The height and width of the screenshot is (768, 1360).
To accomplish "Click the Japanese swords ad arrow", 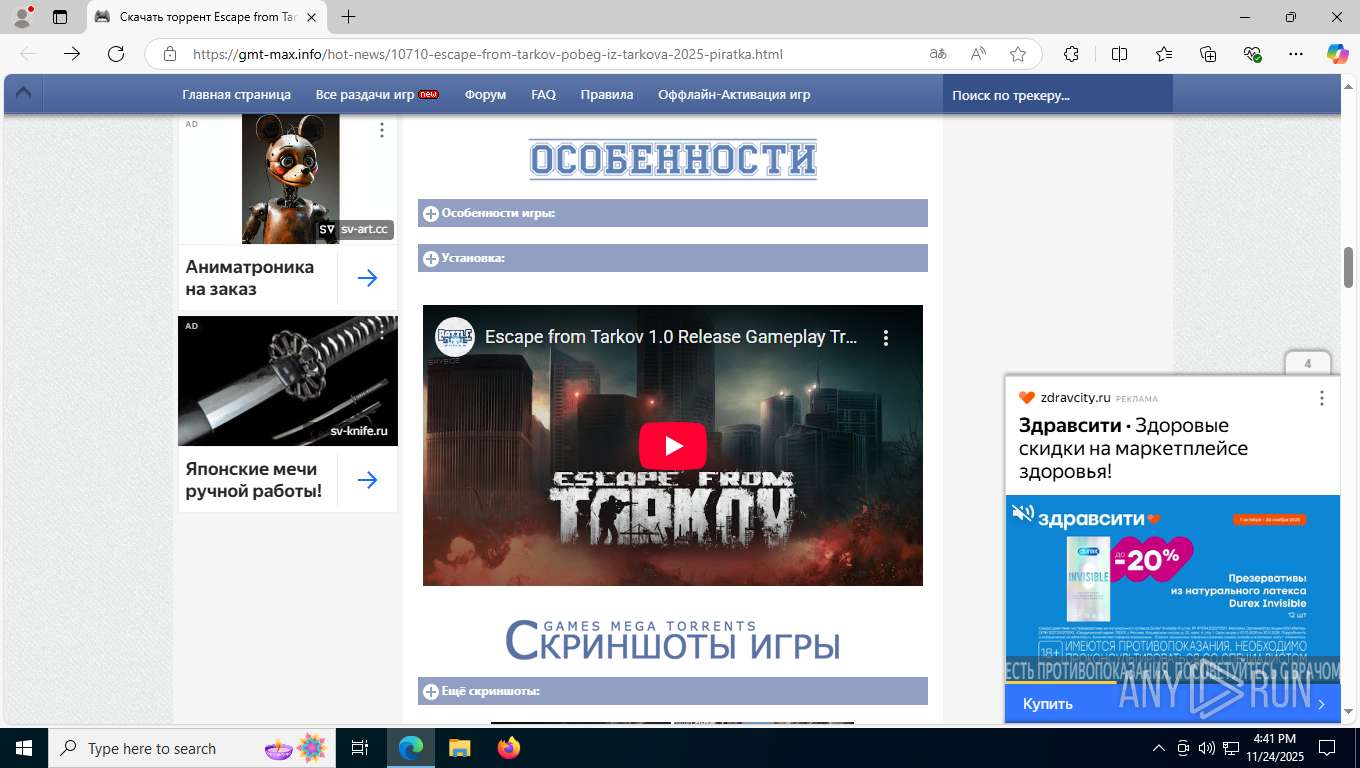I will tap(367, 480).
